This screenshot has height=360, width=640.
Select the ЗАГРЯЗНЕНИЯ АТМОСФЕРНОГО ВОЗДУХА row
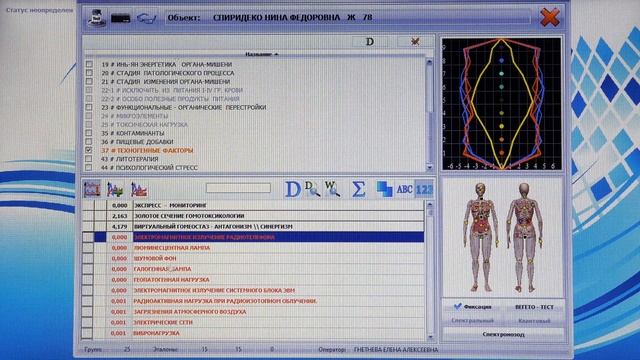pos(253,311)
